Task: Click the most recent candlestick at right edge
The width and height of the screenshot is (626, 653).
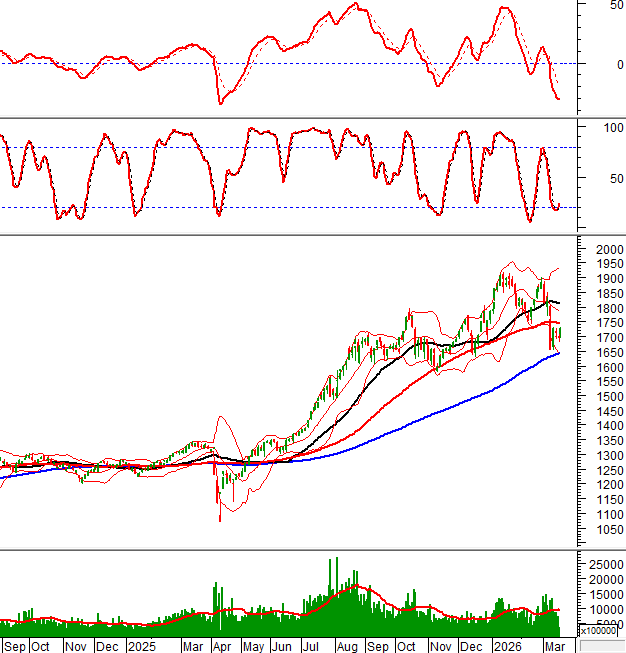Action: pyautogui.click(x=560, y=332)
